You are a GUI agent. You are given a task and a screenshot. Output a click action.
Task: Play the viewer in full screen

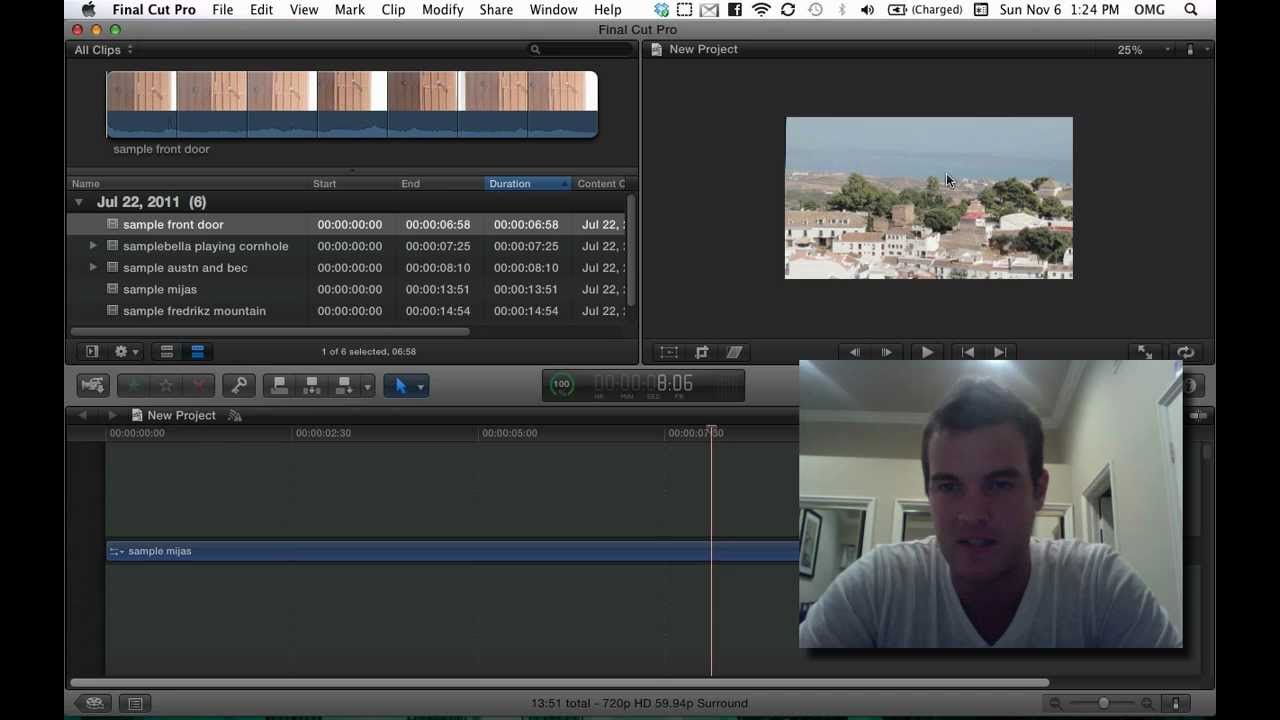pyautogui.click(x=1145, y=352)
